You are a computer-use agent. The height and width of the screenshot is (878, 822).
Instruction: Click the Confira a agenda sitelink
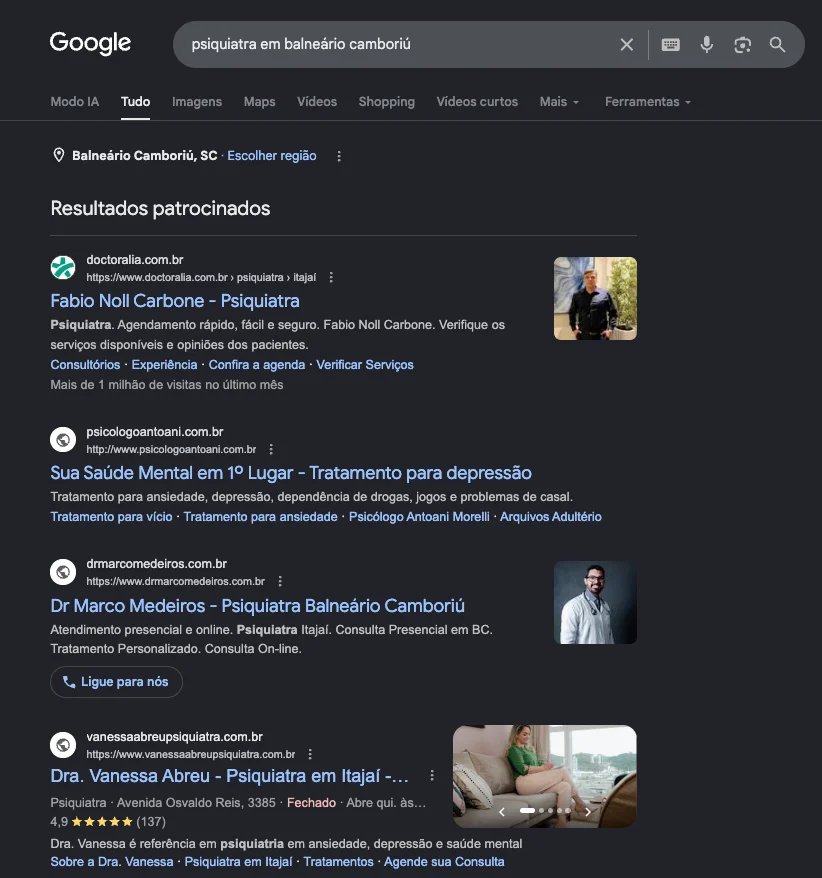(x=256, y=365)
